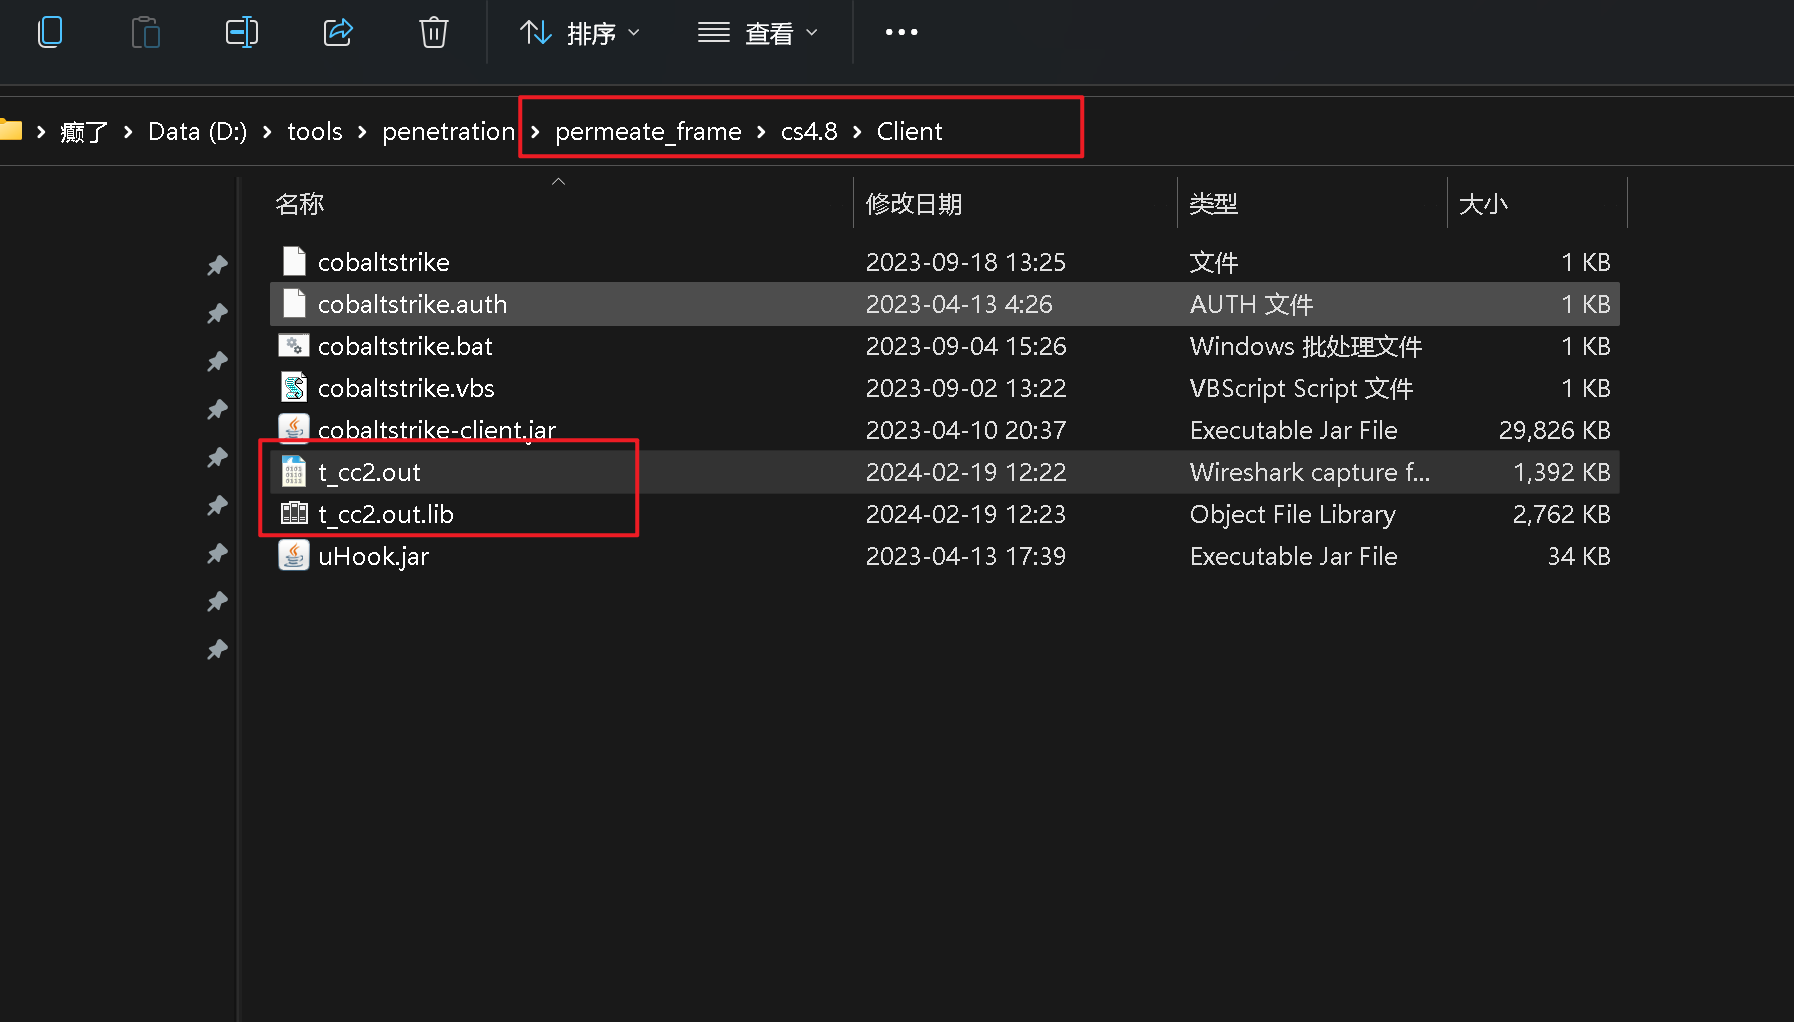Go to 癫了 in the breadcrumb
Viewport: 1794px width, 1022px height.
pyautogui.click(x=84, y=131)
